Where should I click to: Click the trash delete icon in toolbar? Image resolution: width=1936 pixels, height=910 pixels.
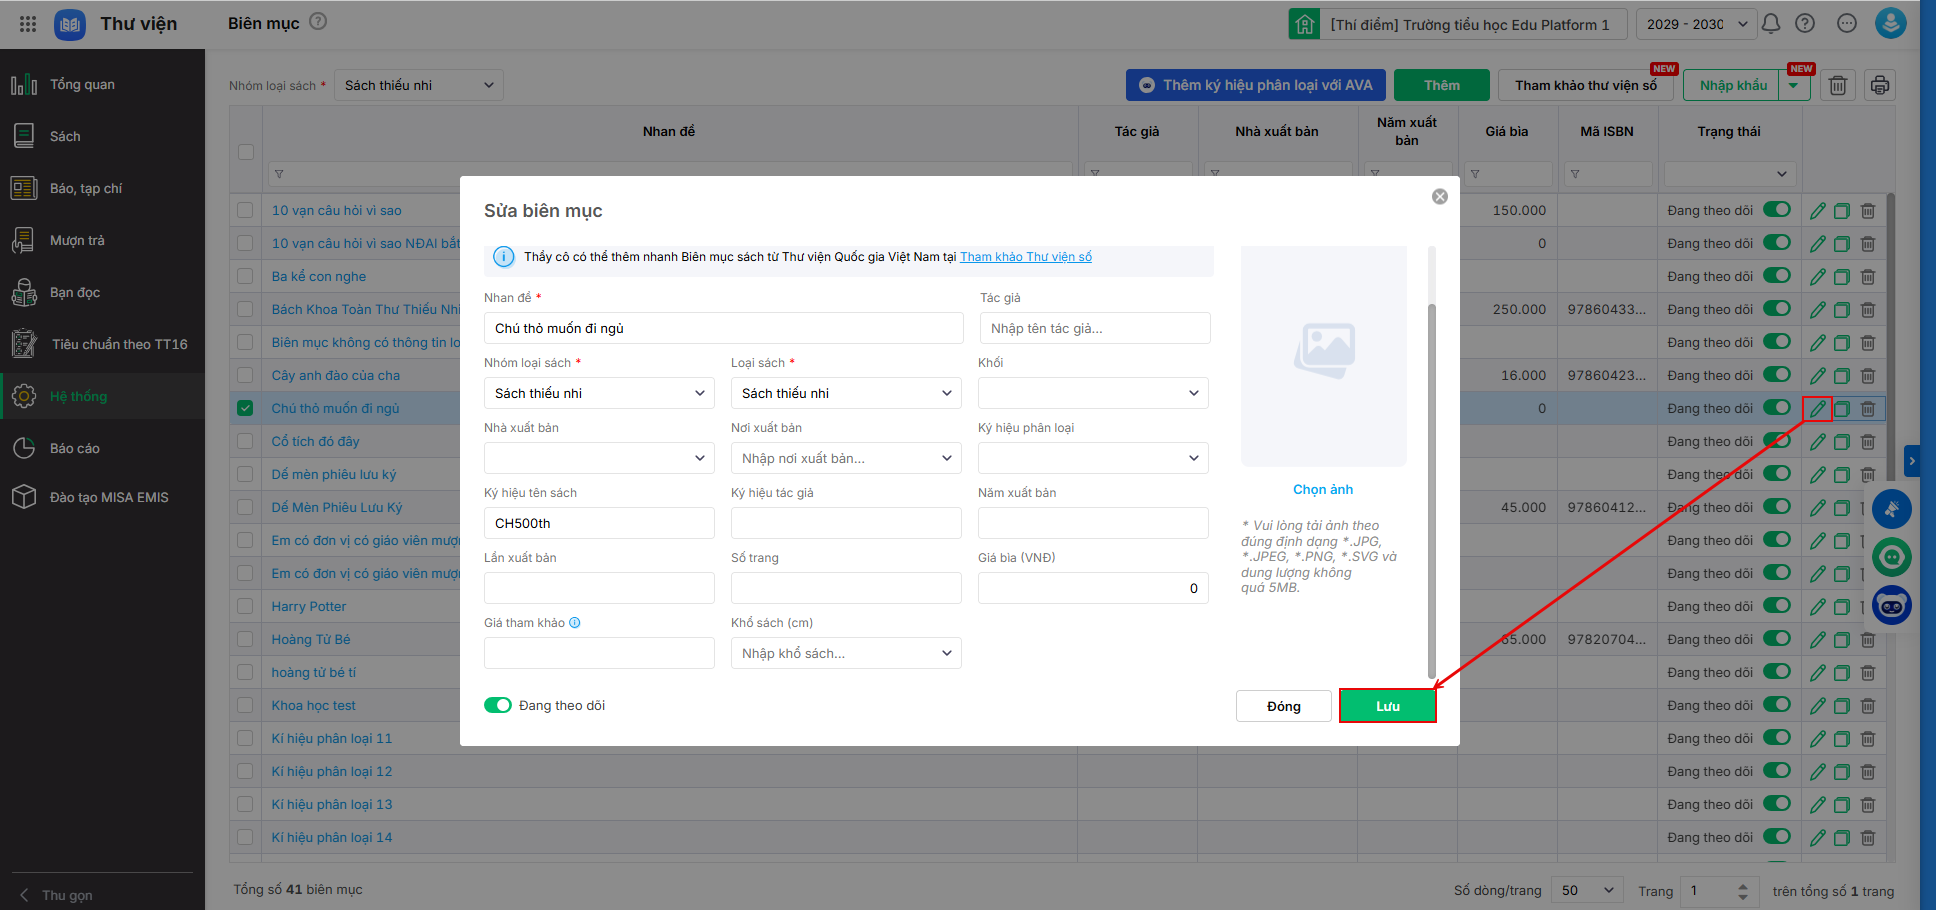click(x=1838, y=85)
